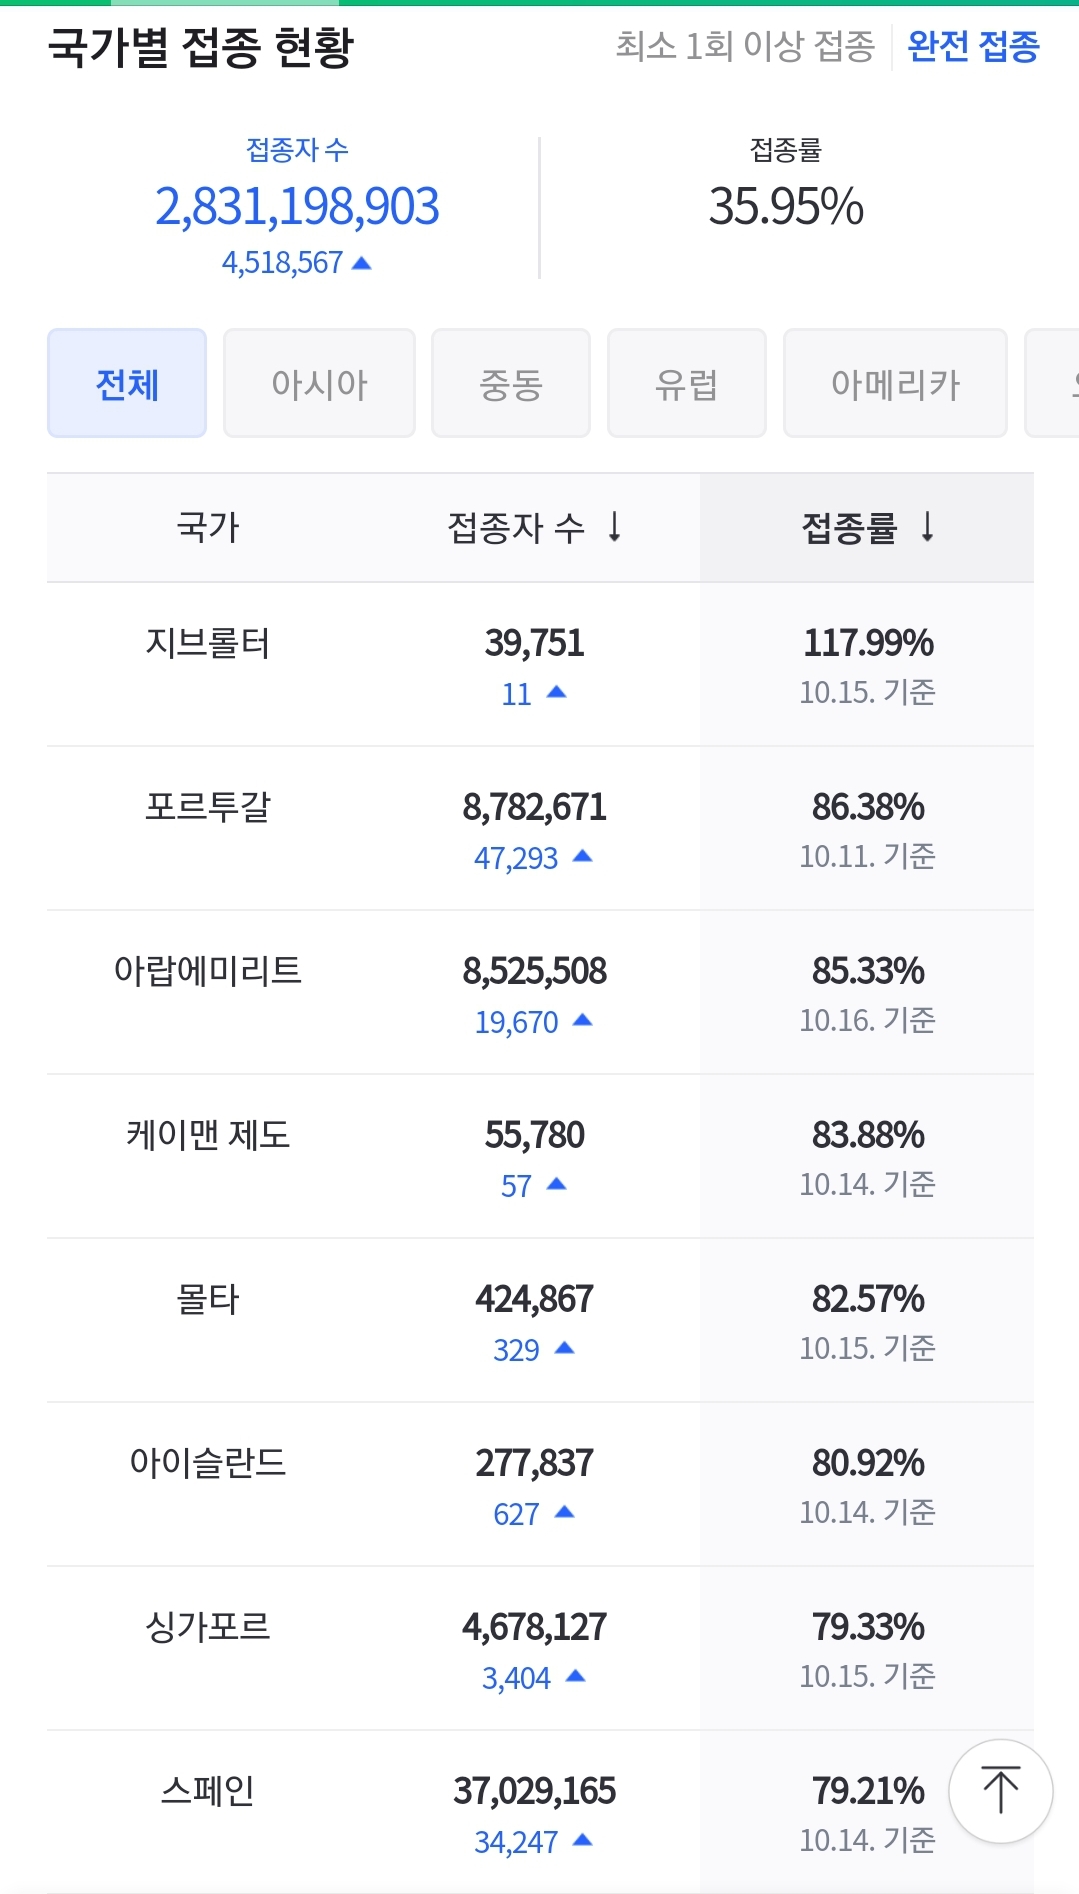Screen dimensions: 1079x1894
Task: Click the sort arrow beside 접종자 수
Action: coord(615,526)
